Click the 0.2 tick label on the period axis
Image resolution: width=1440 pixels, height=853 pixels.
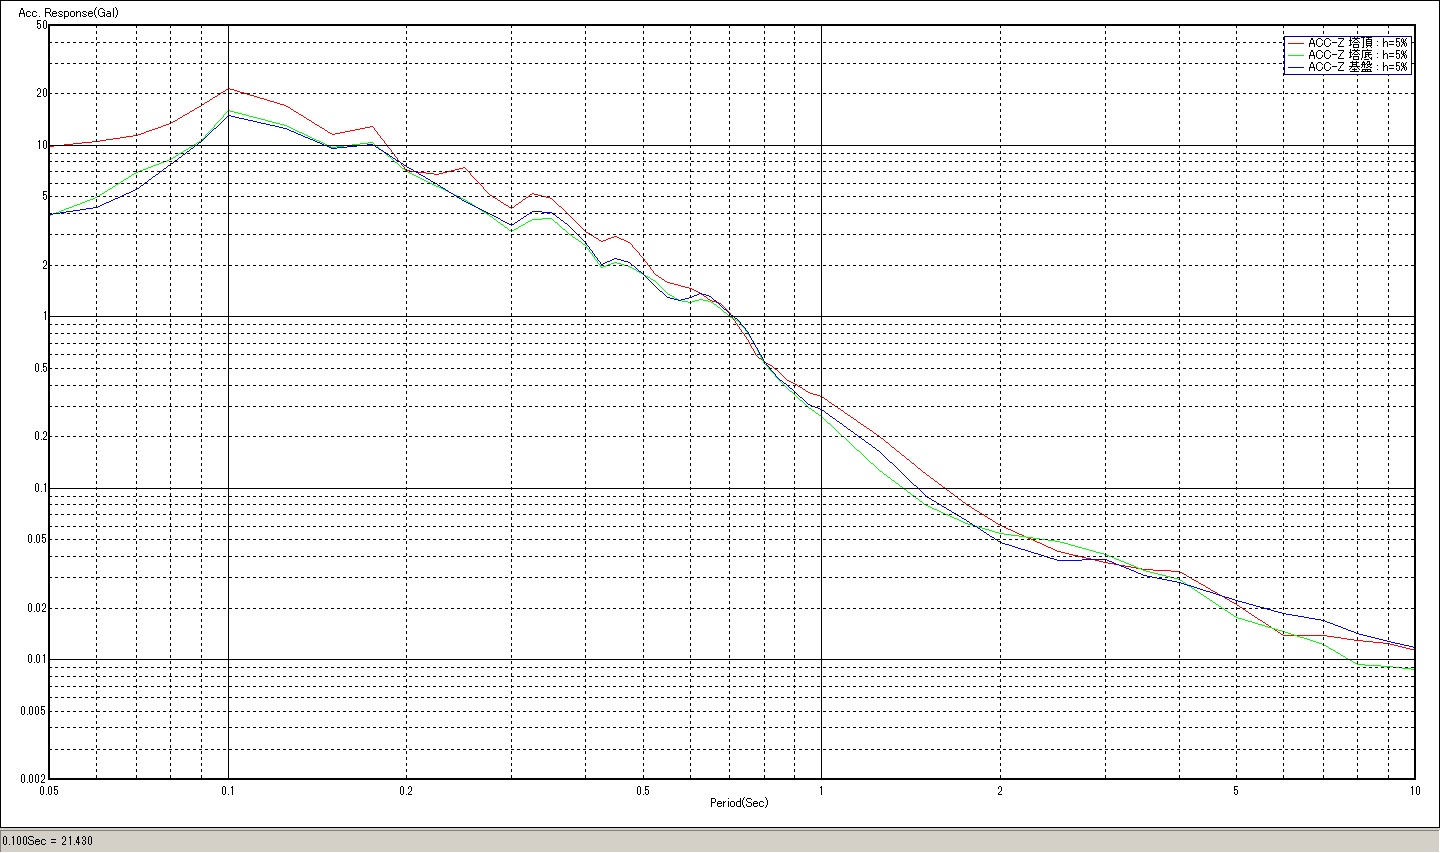click(x=406, y=790)
